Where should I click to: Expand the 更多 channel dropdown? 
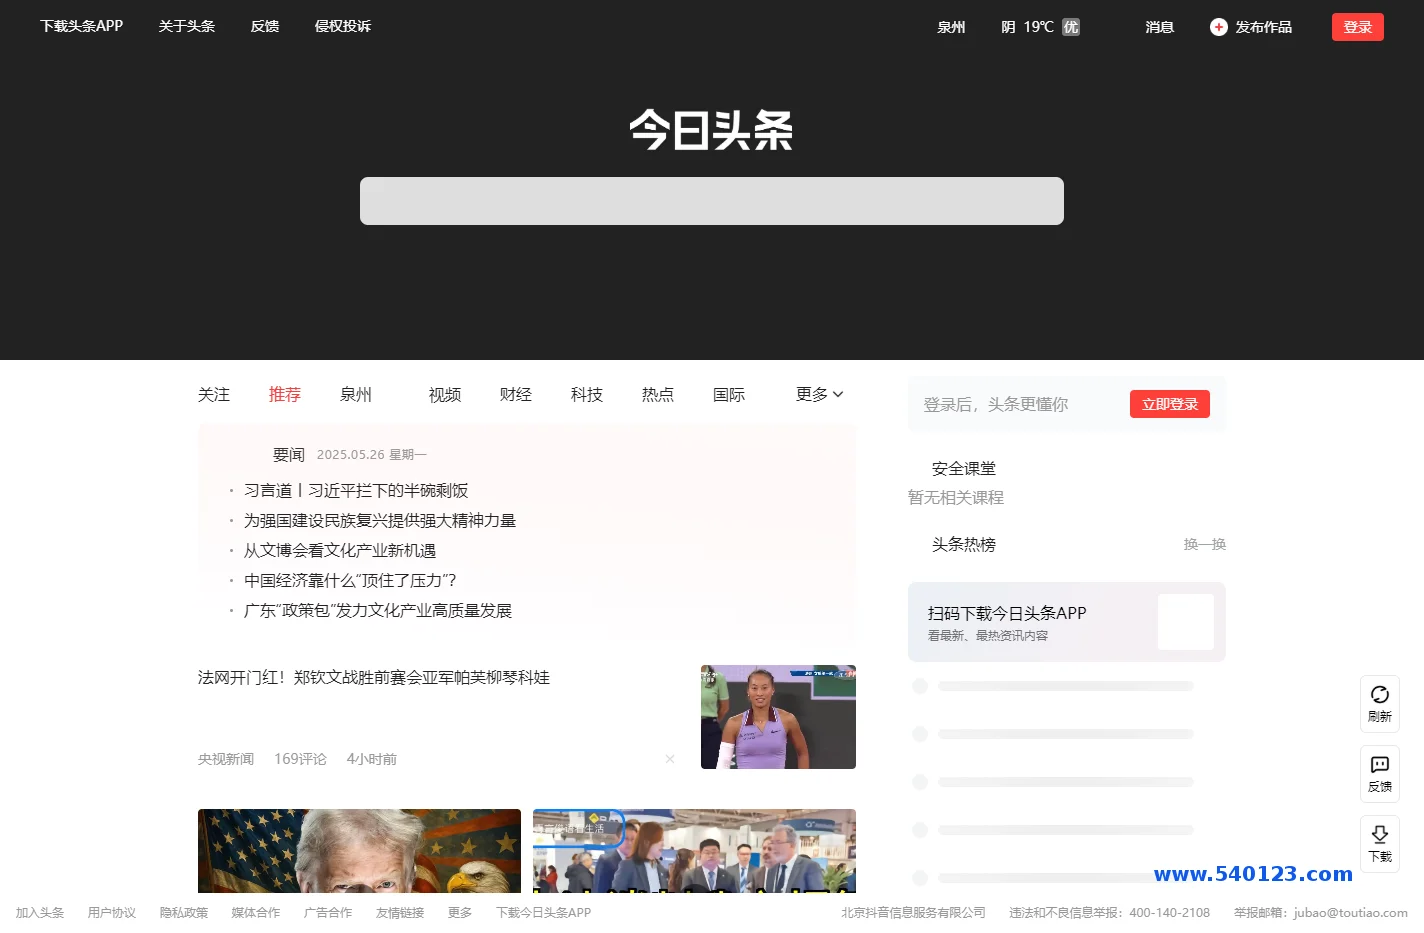820,394
